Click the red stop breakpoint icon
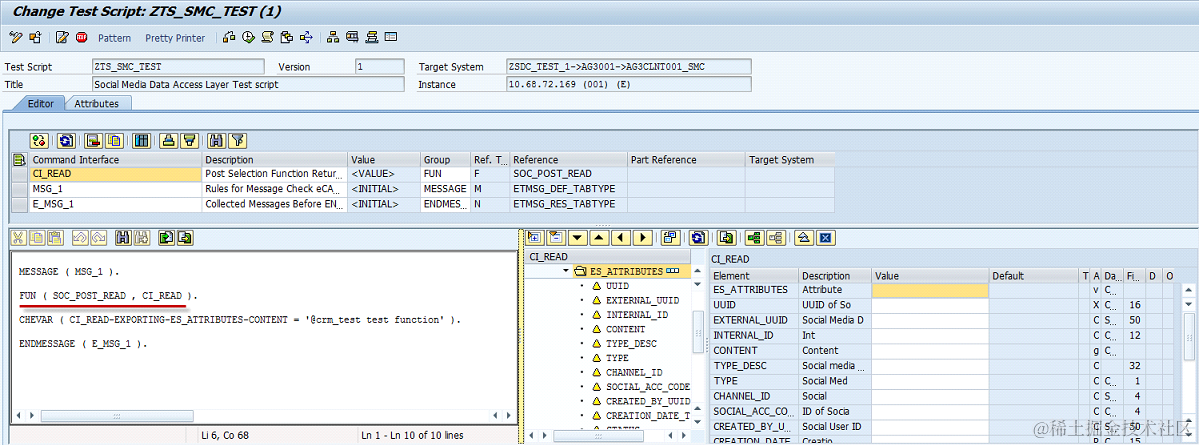Screen dimensions: 1199x445 click(81, 37)
